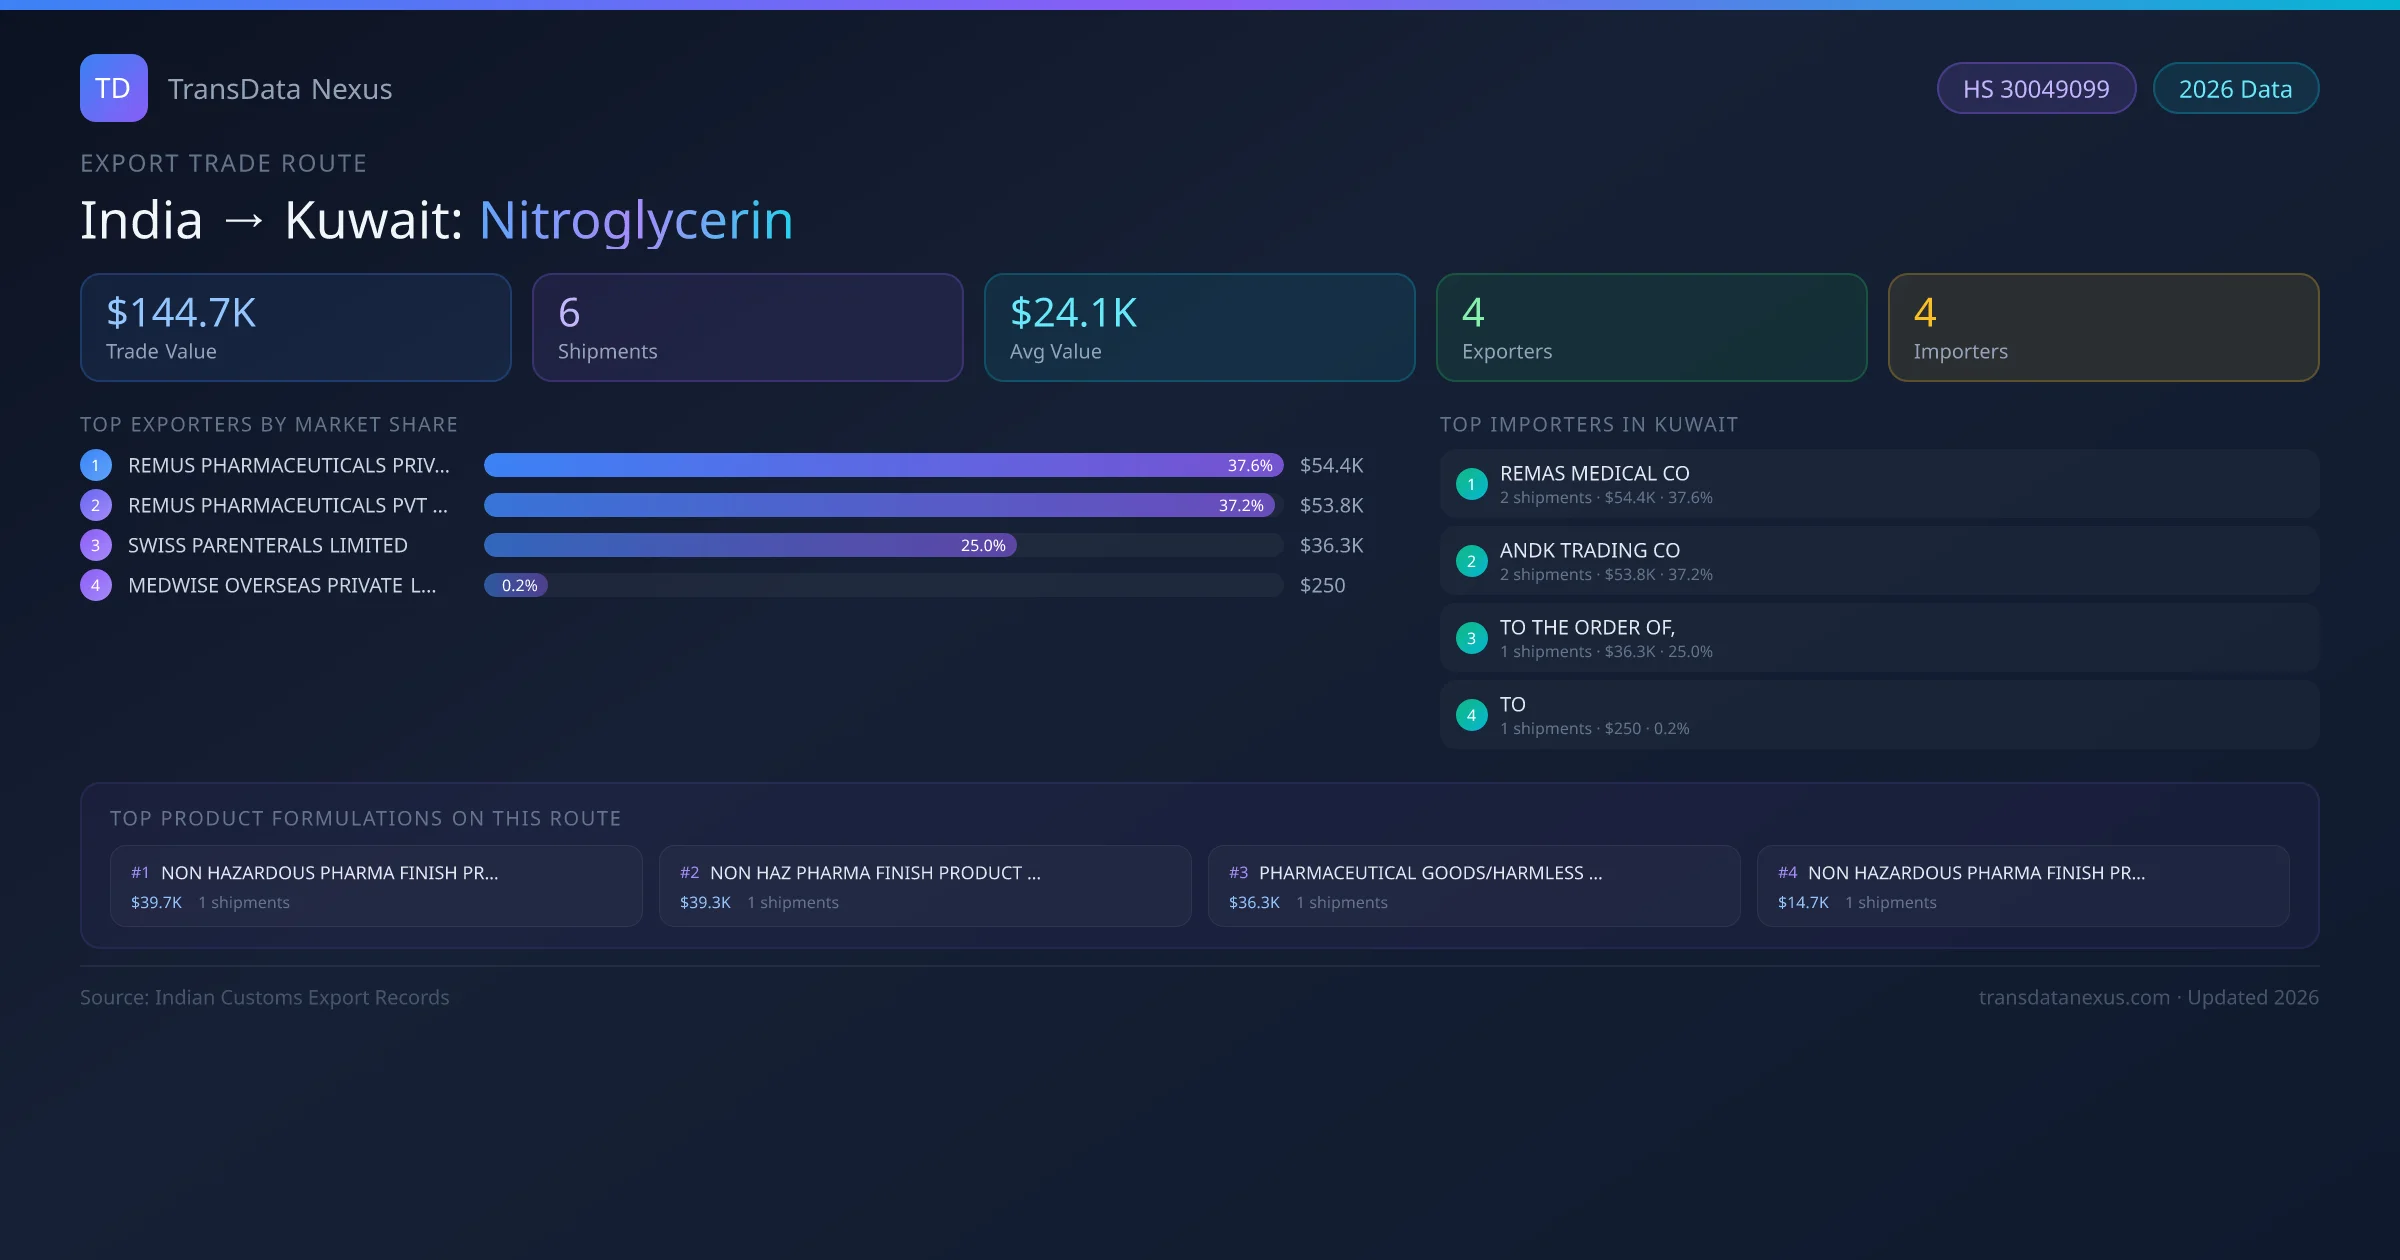Click the 37.6% market share bar
The width and height of the screenshot is (2400, 1260).
pyautogui.click(x=882, y=465)
